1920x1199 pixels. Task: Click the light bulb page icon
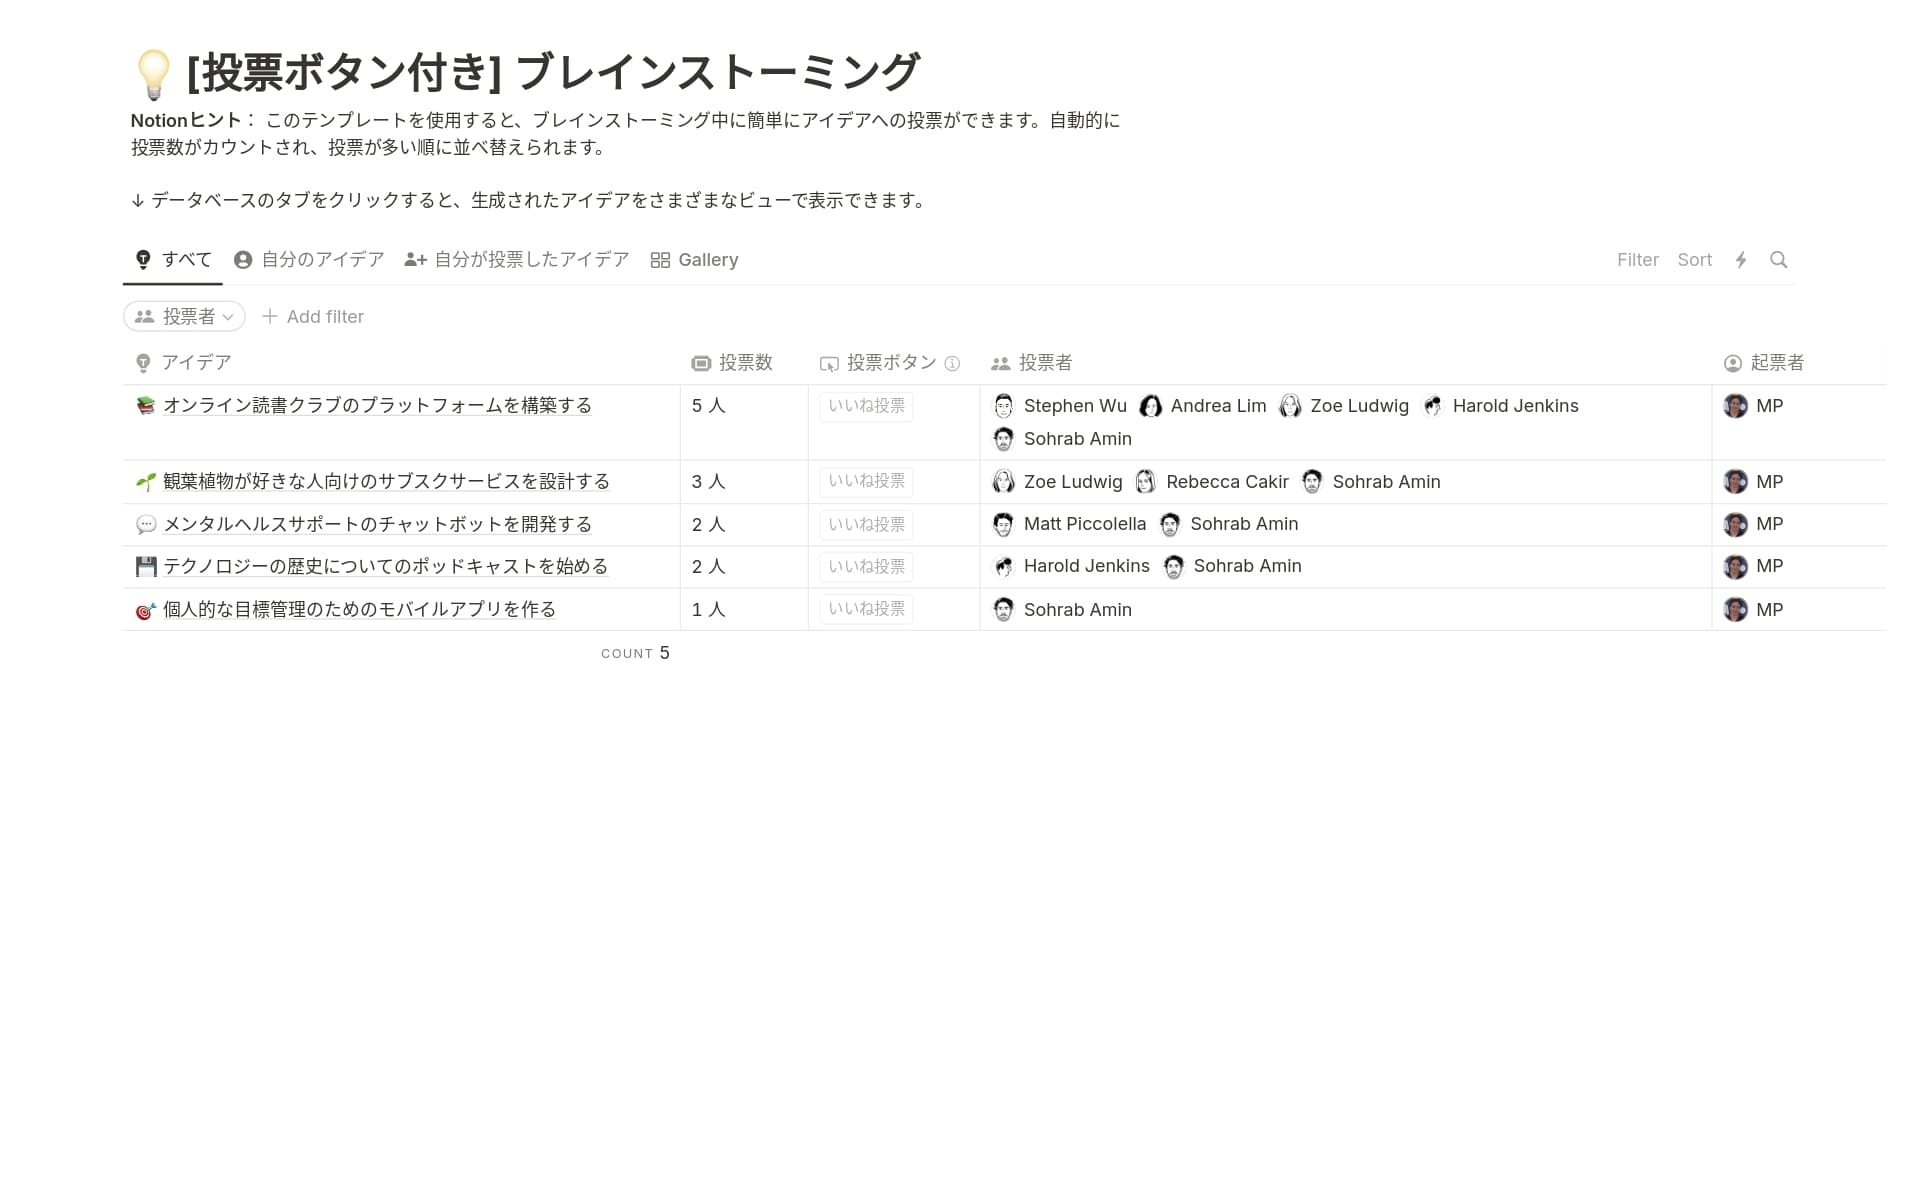tap(154, 74)
